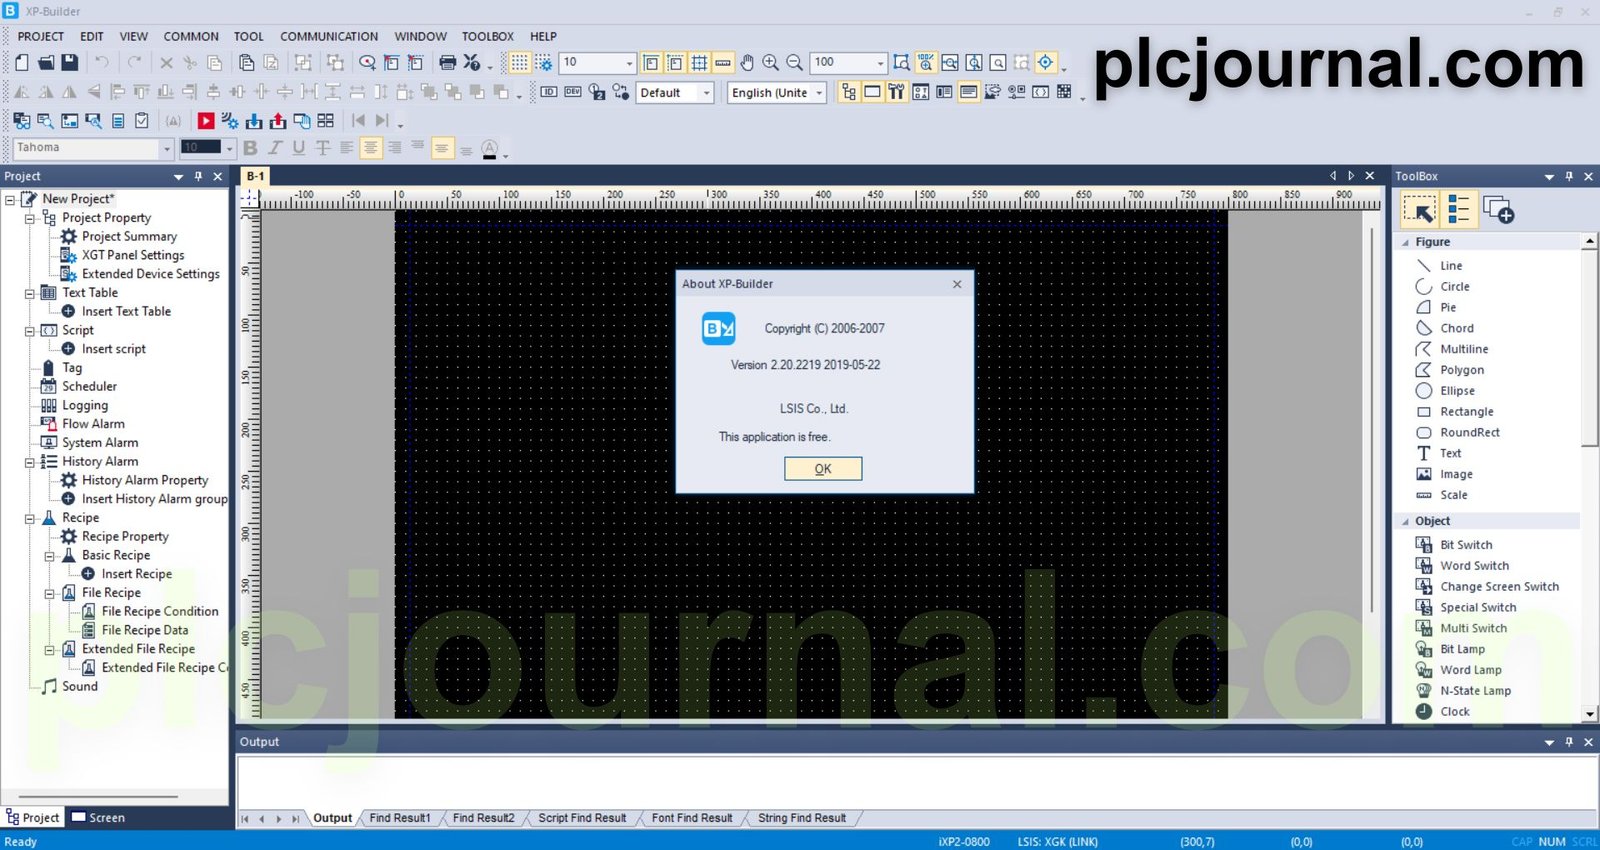The width and height of the screenshot is (1600, 850).
Task: Click the 100% zoom reset icon
Action: pos(926,62)
